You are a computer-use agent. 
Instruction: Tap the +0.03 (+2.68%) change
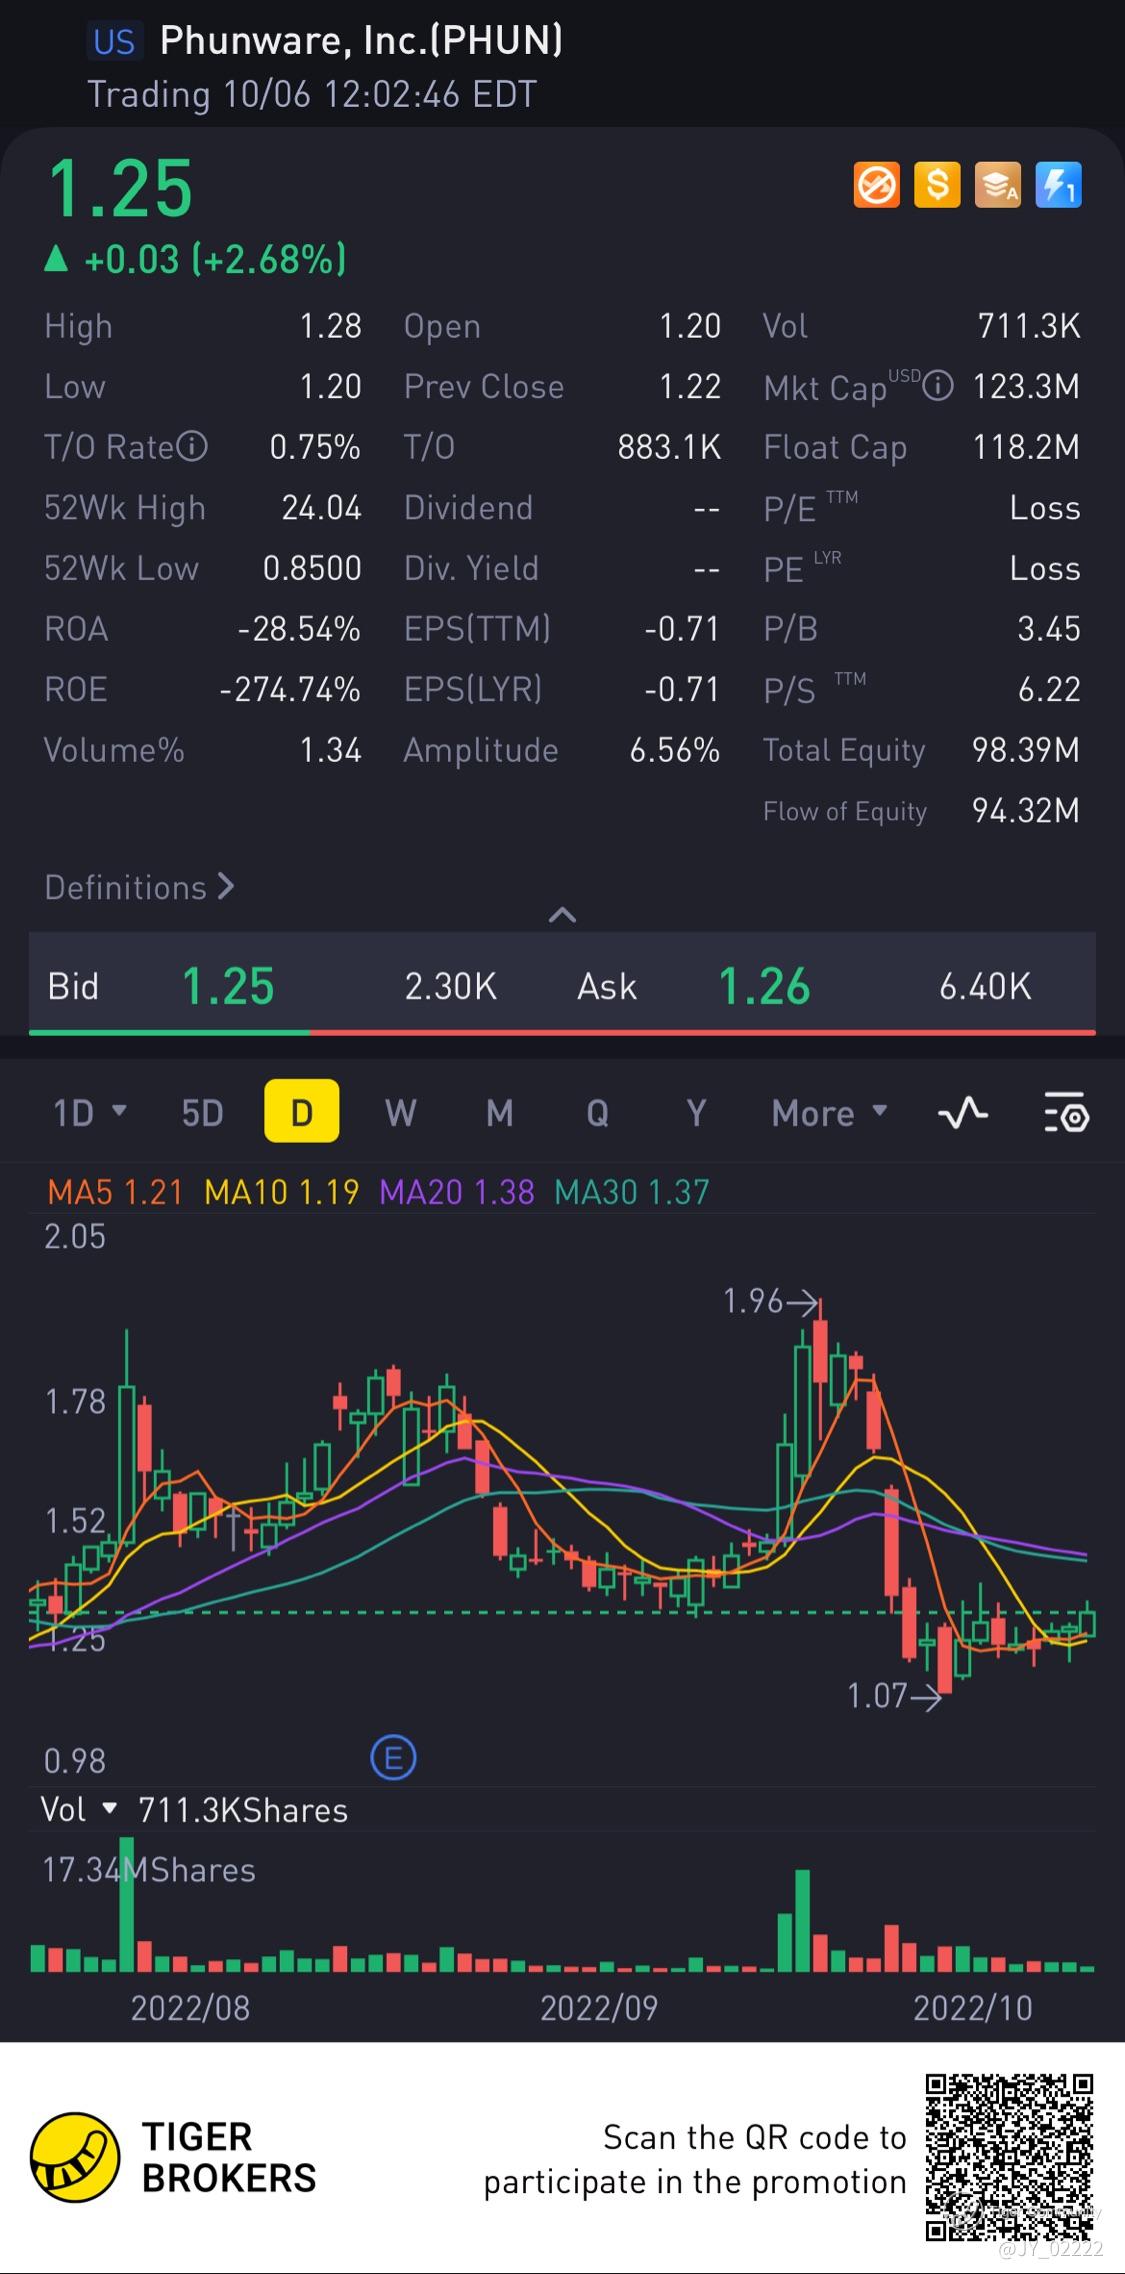(196, 259)
